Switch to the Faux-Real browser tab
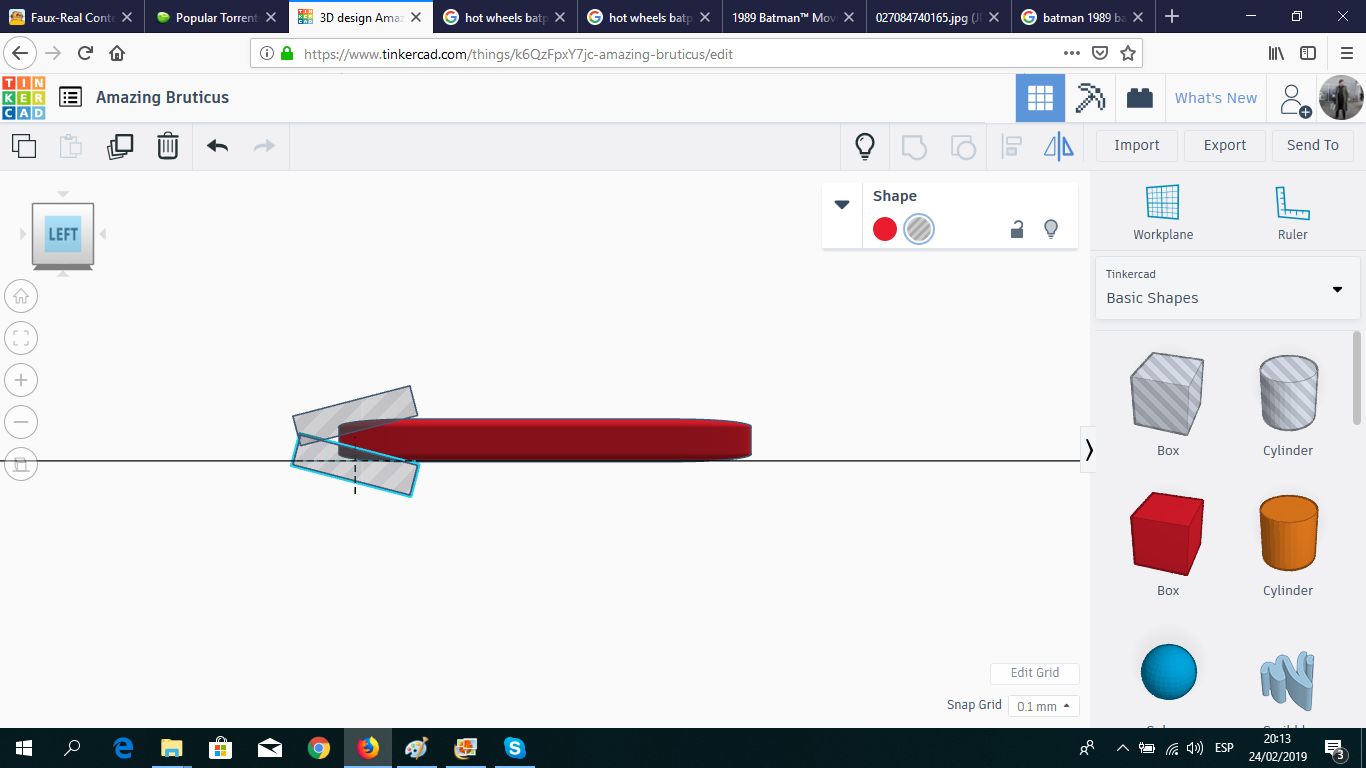The width and height of the screenshot is (1366, 768). (x=72, y=17)
